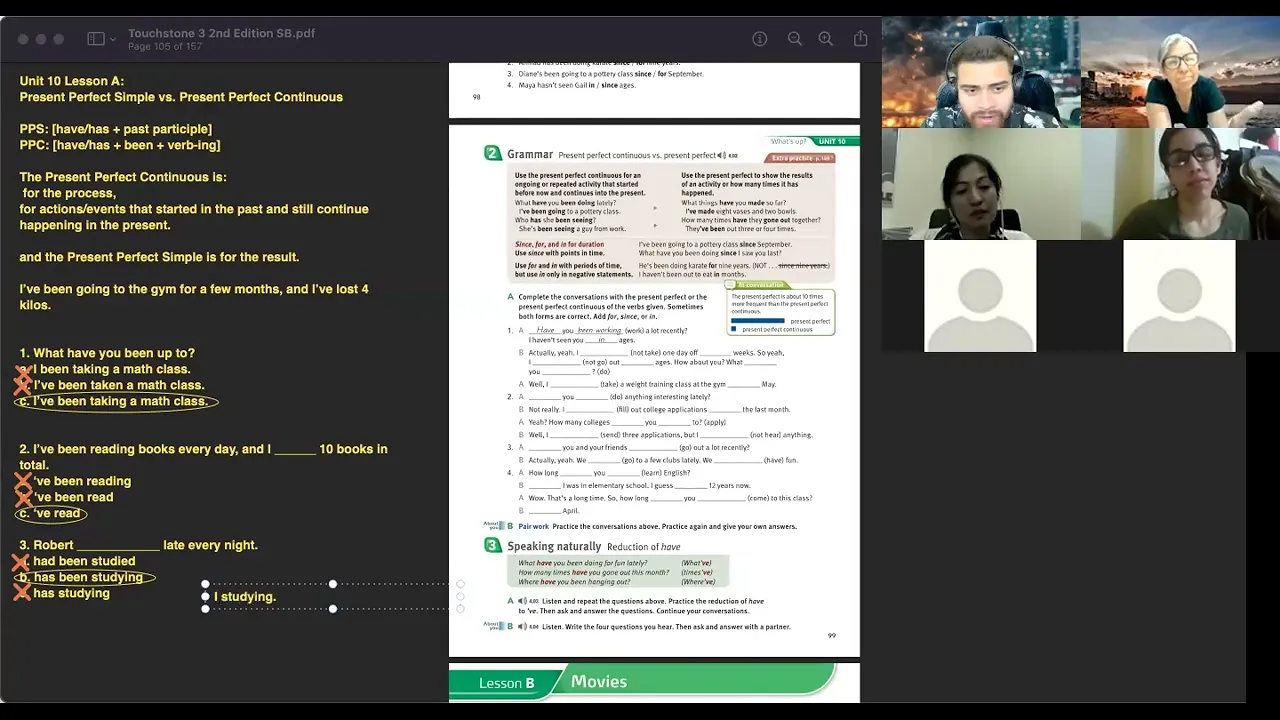Click the 'Lesson B' green tab
Viewport: 1280px width, 720px height.
(x=506, y=683)
